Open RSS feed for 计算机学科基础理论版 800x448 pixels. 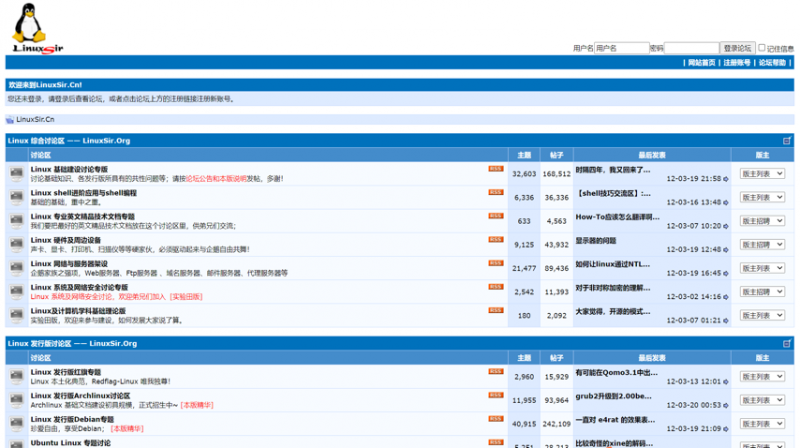(x=495, y=310)
